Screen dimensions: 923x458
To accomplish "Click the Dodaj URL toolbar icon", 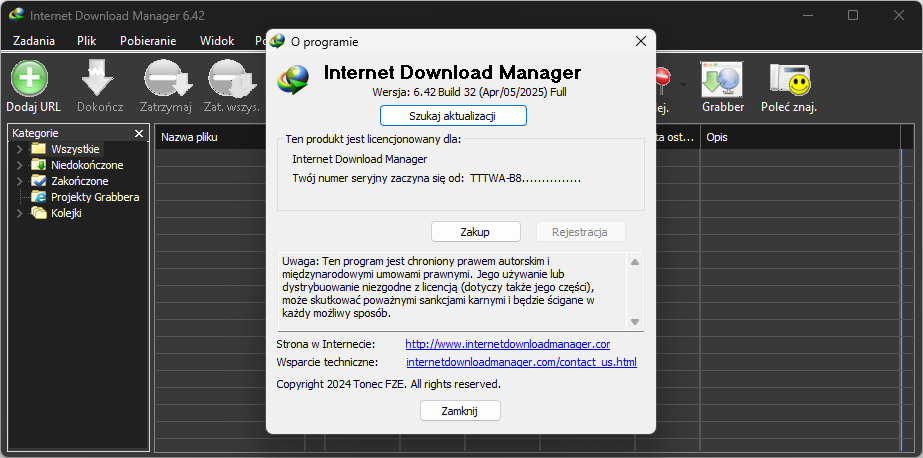I will coord(29,79).
